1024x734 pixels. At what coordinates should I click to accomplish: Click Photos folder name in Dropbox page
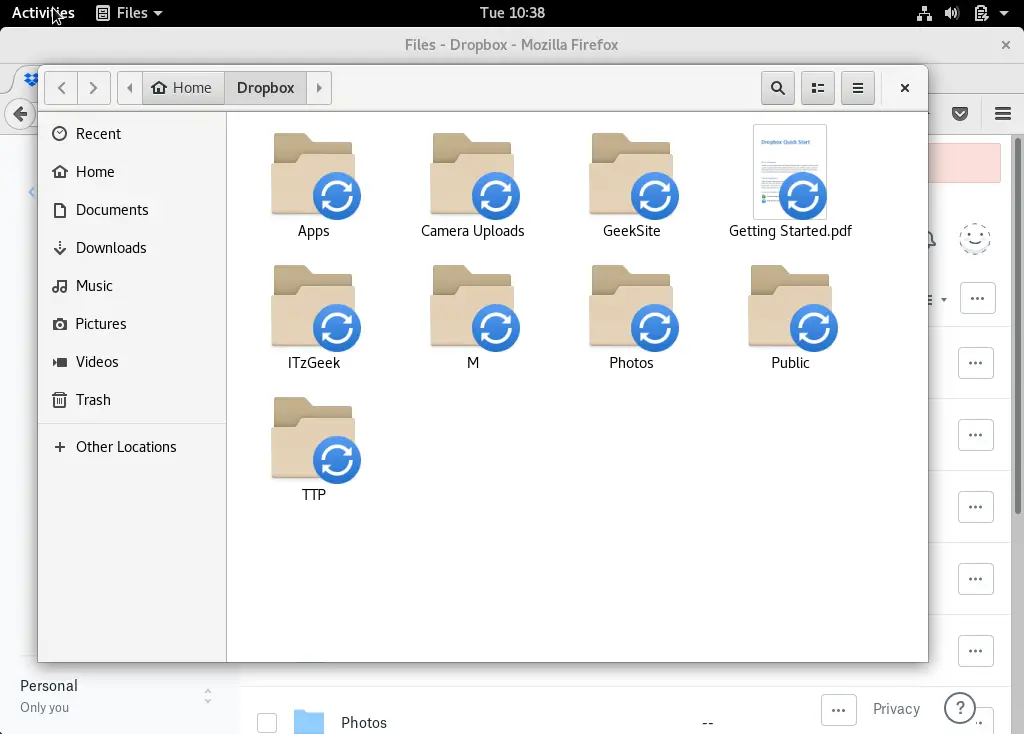click(364, 723)
